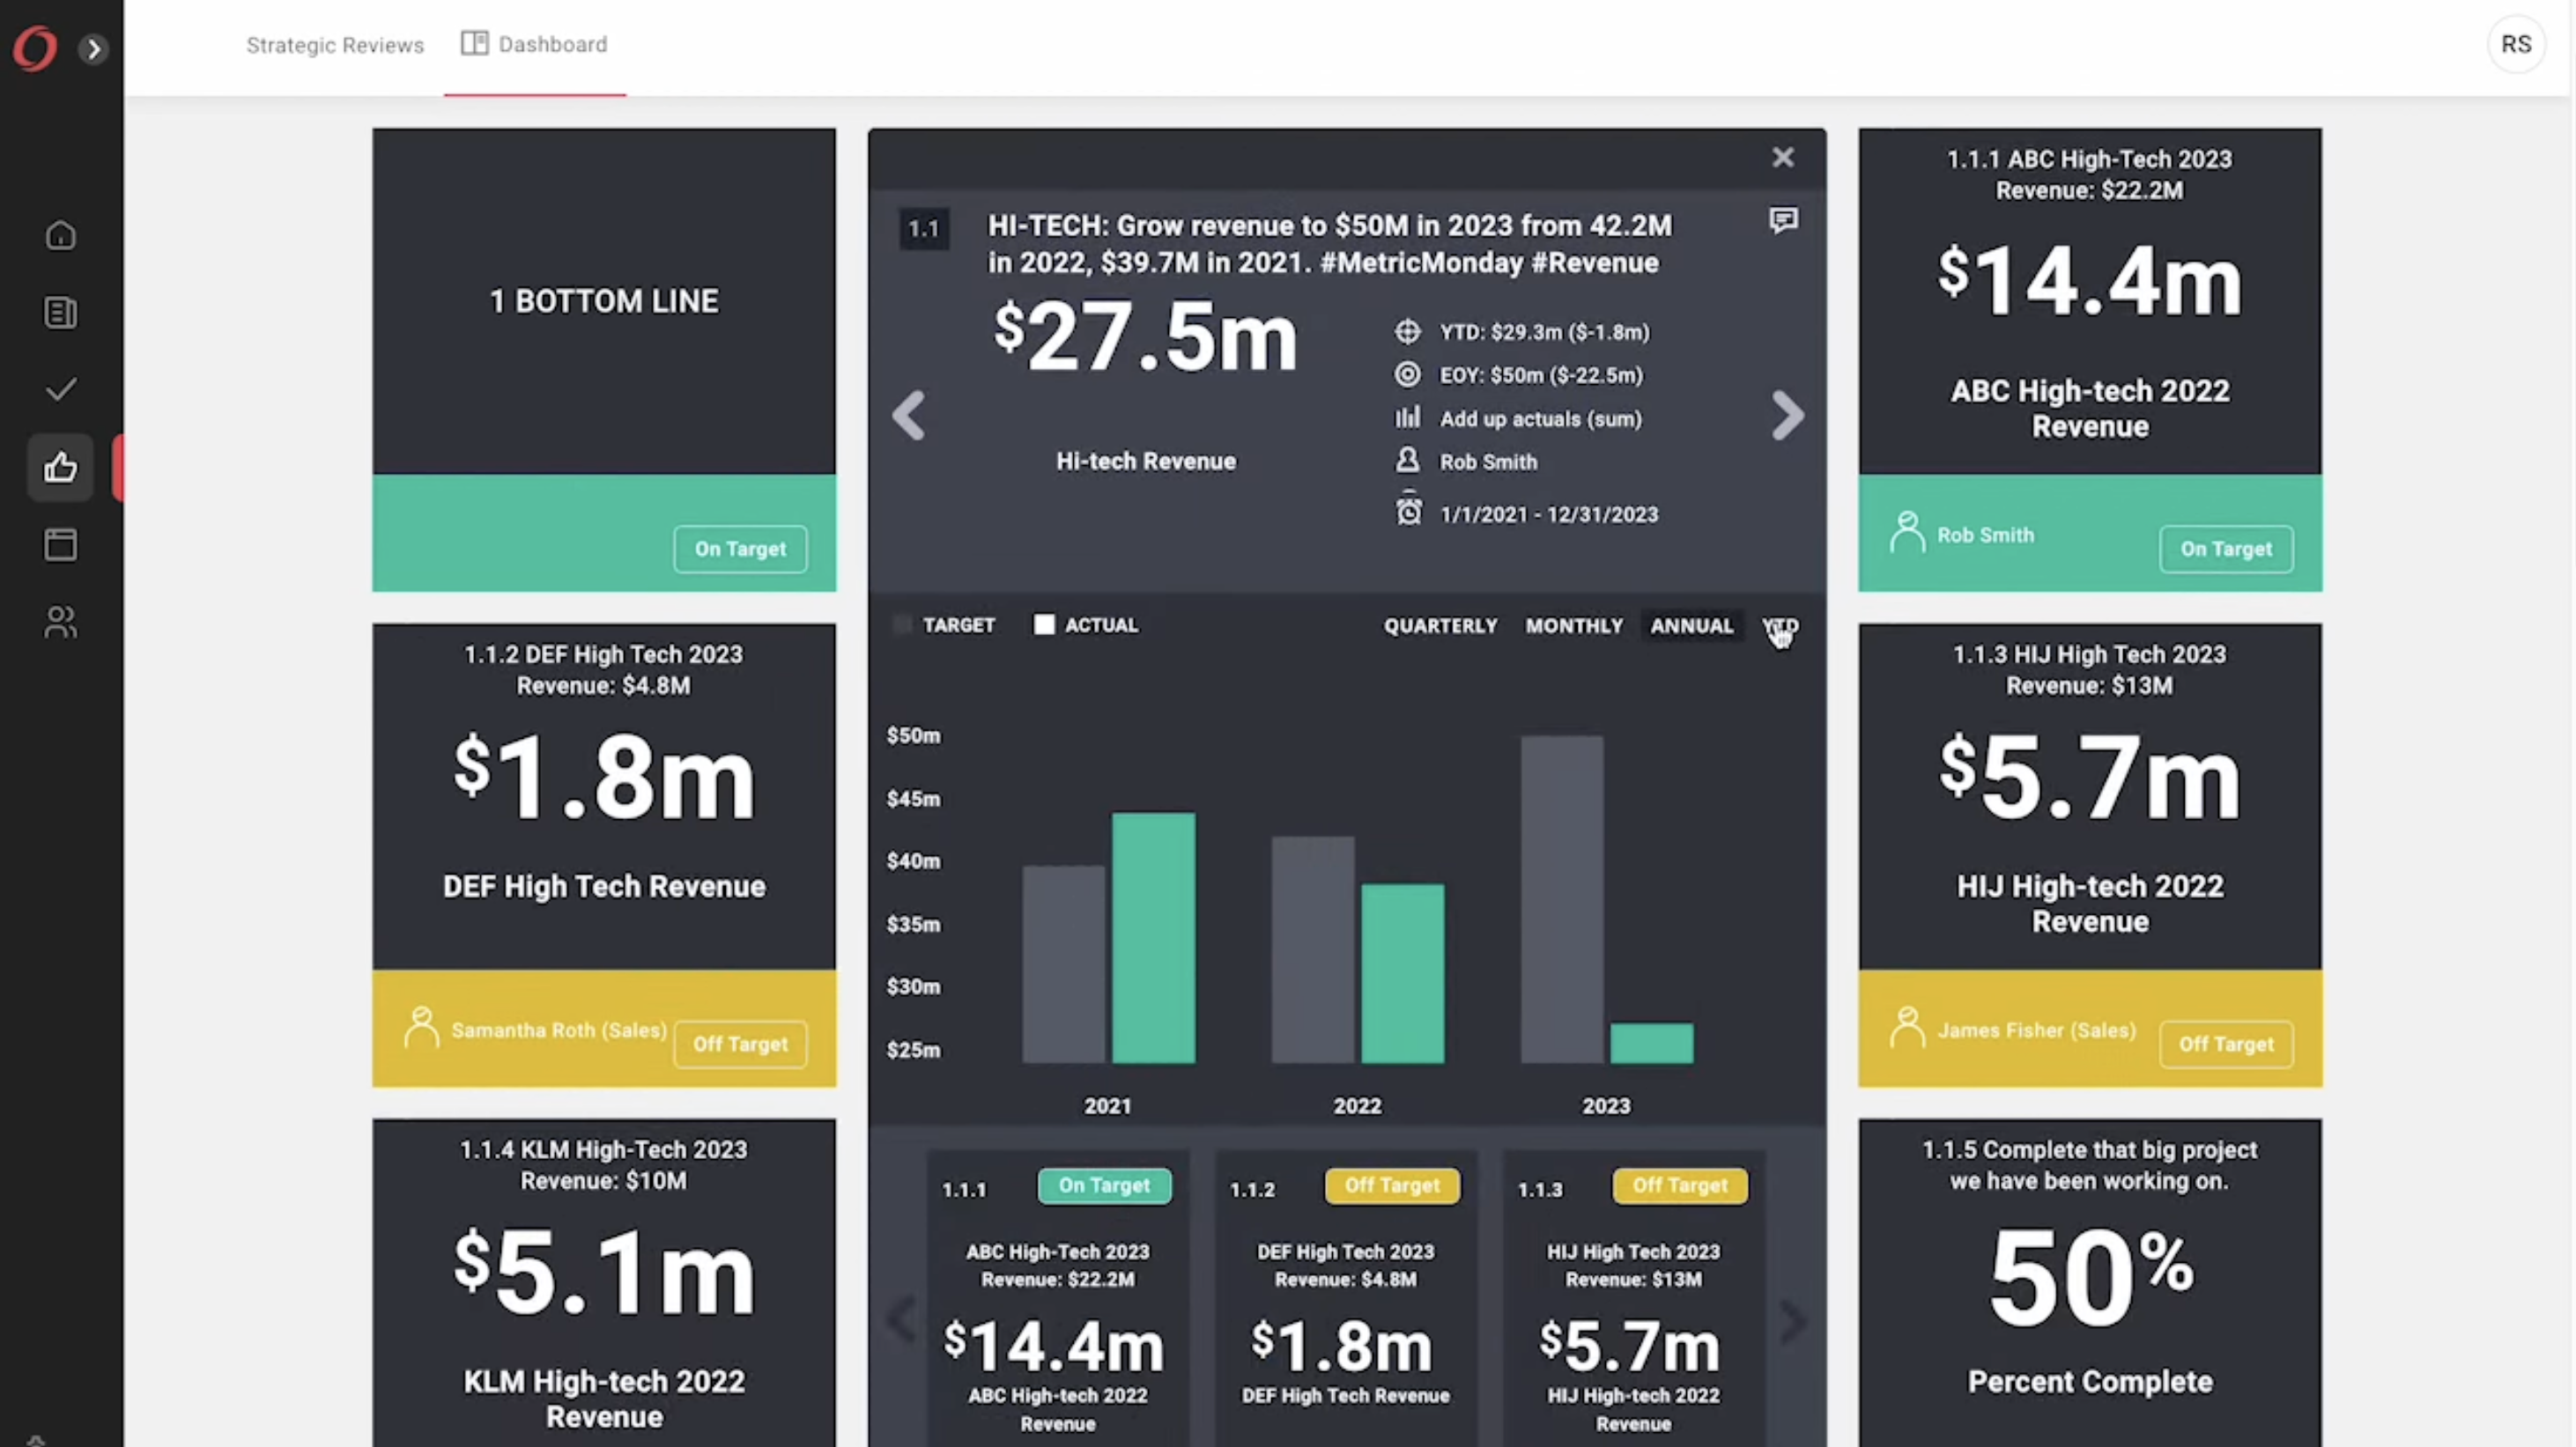
Task: Click the people/team sidebar icon
Action: 58,623
